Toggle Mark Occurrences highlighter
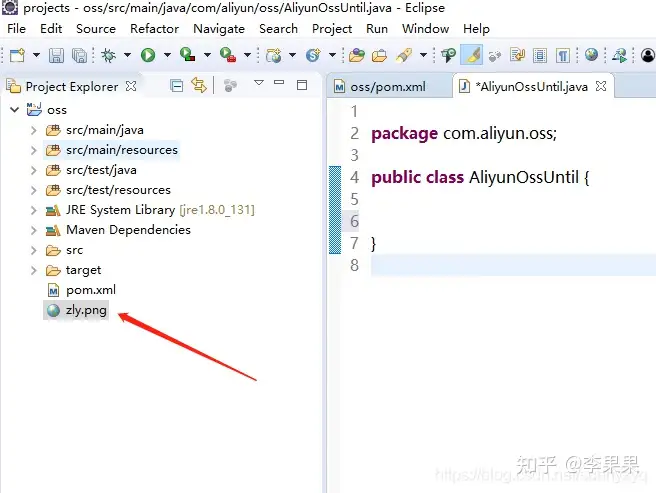The height and width of the screenshot is (493, 656). [472, 55]
